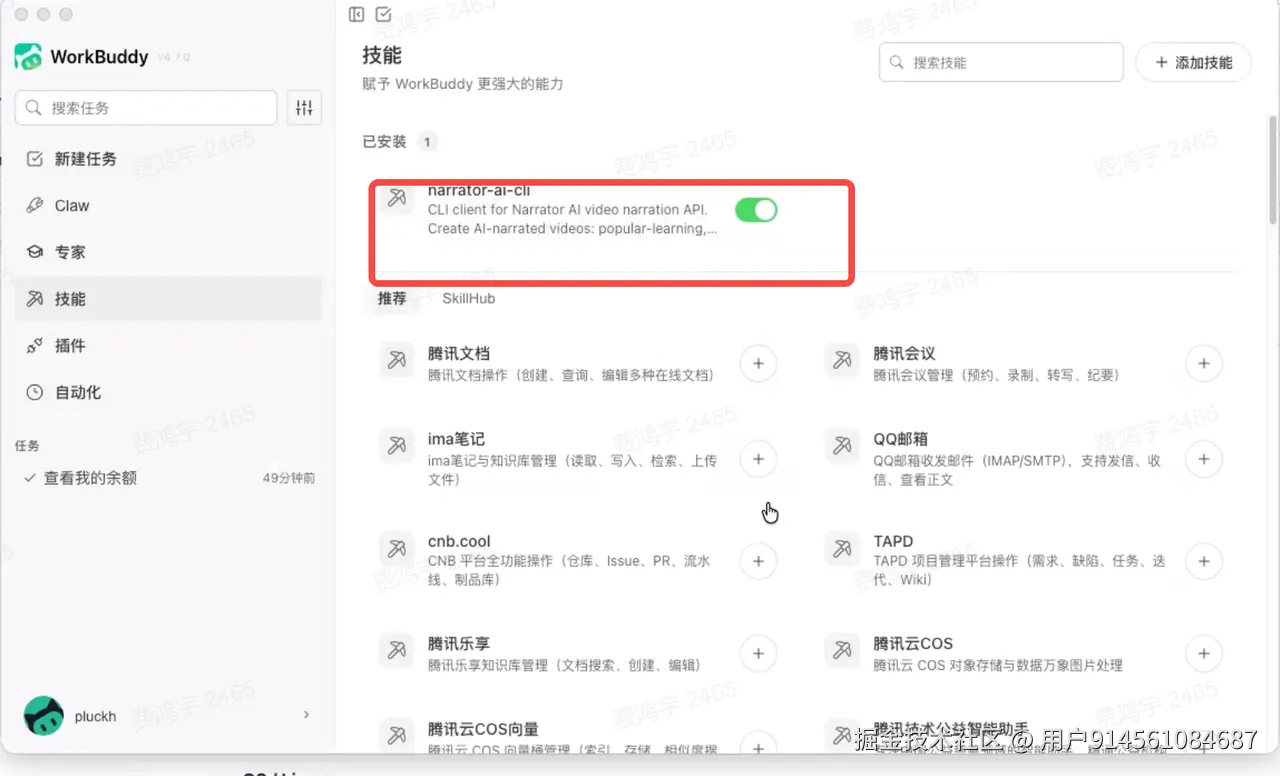
Task: Focus the 搜索技能 search field
Action: pos(1001,62)
